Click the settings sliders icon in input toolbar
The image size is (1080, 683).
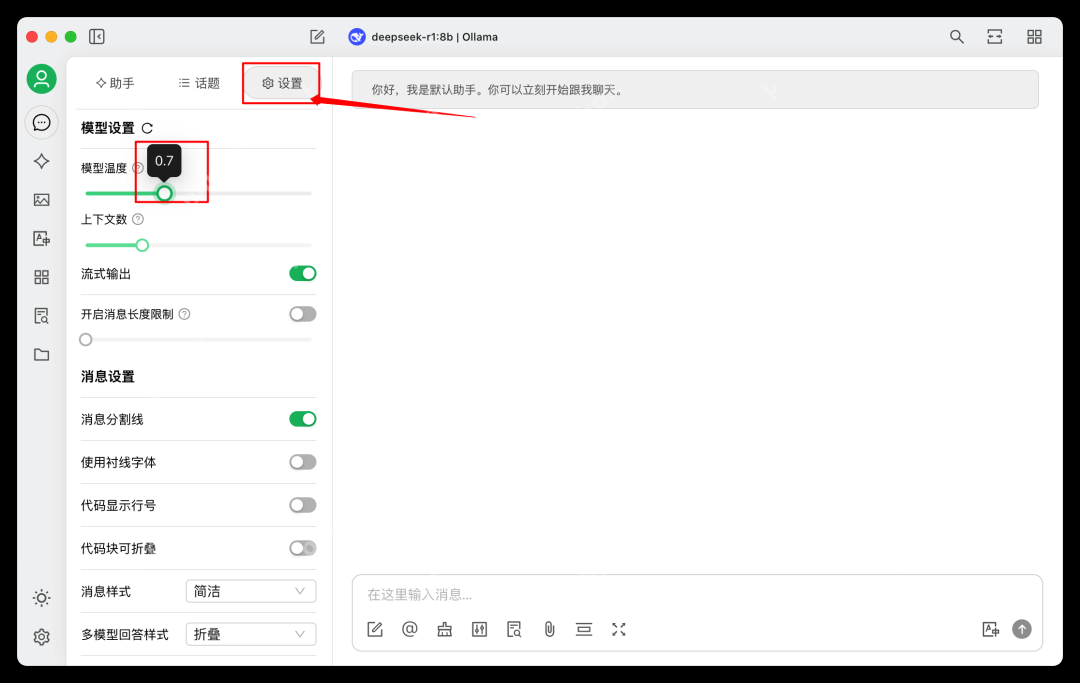[x=479, y=629]
